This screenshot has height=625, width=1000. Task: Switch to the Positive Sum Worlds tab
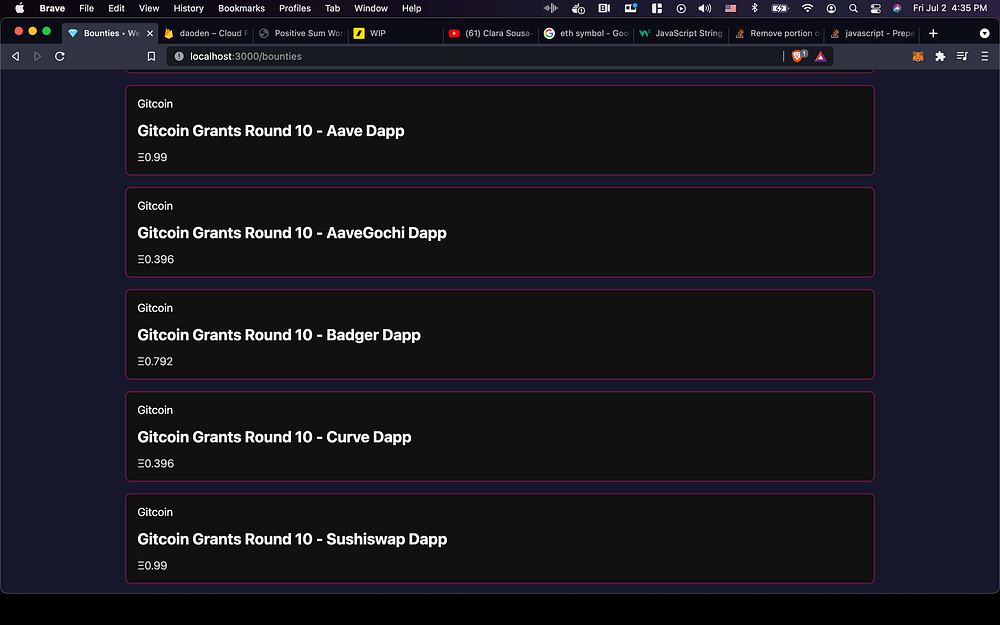point(301,33)
